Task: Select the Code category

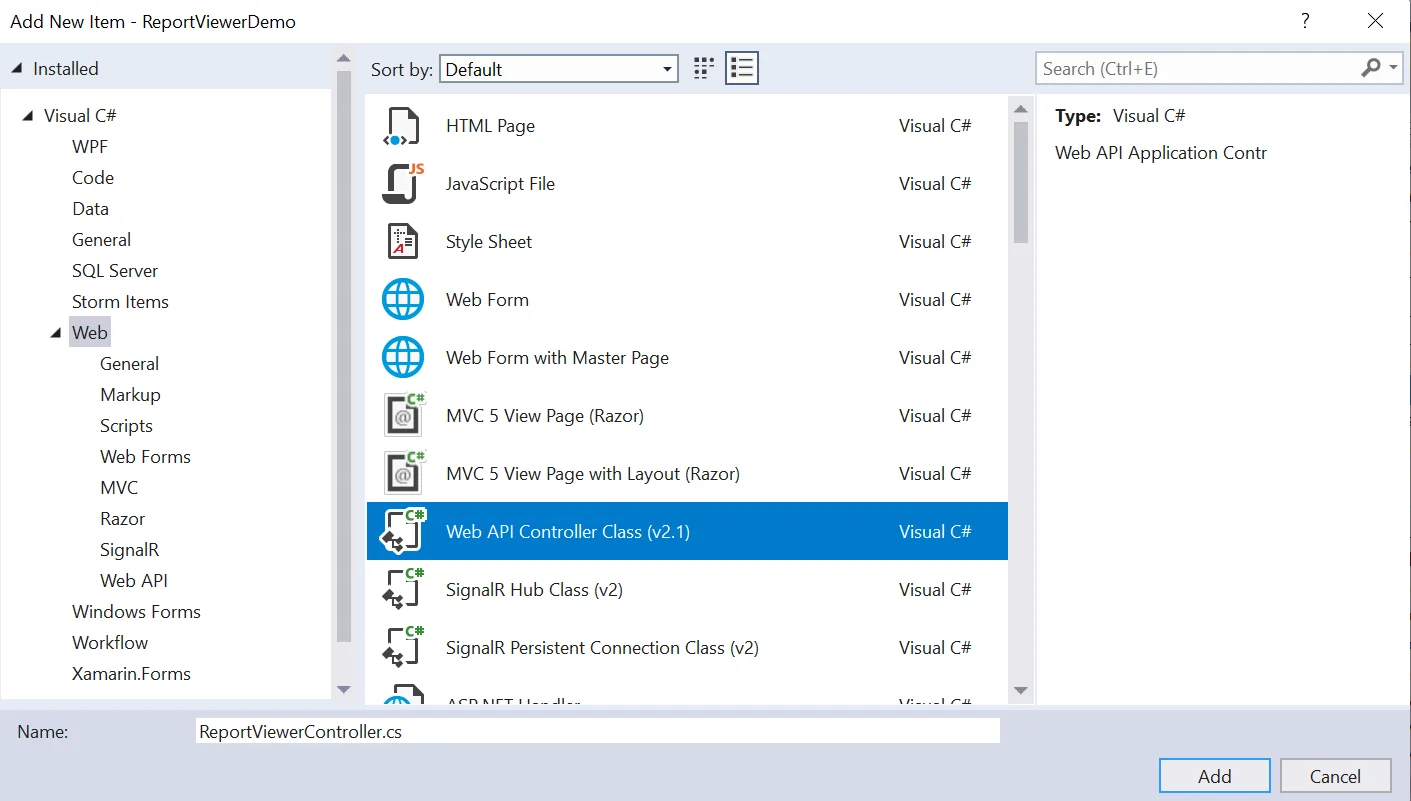Action: [x=93, y=178]
